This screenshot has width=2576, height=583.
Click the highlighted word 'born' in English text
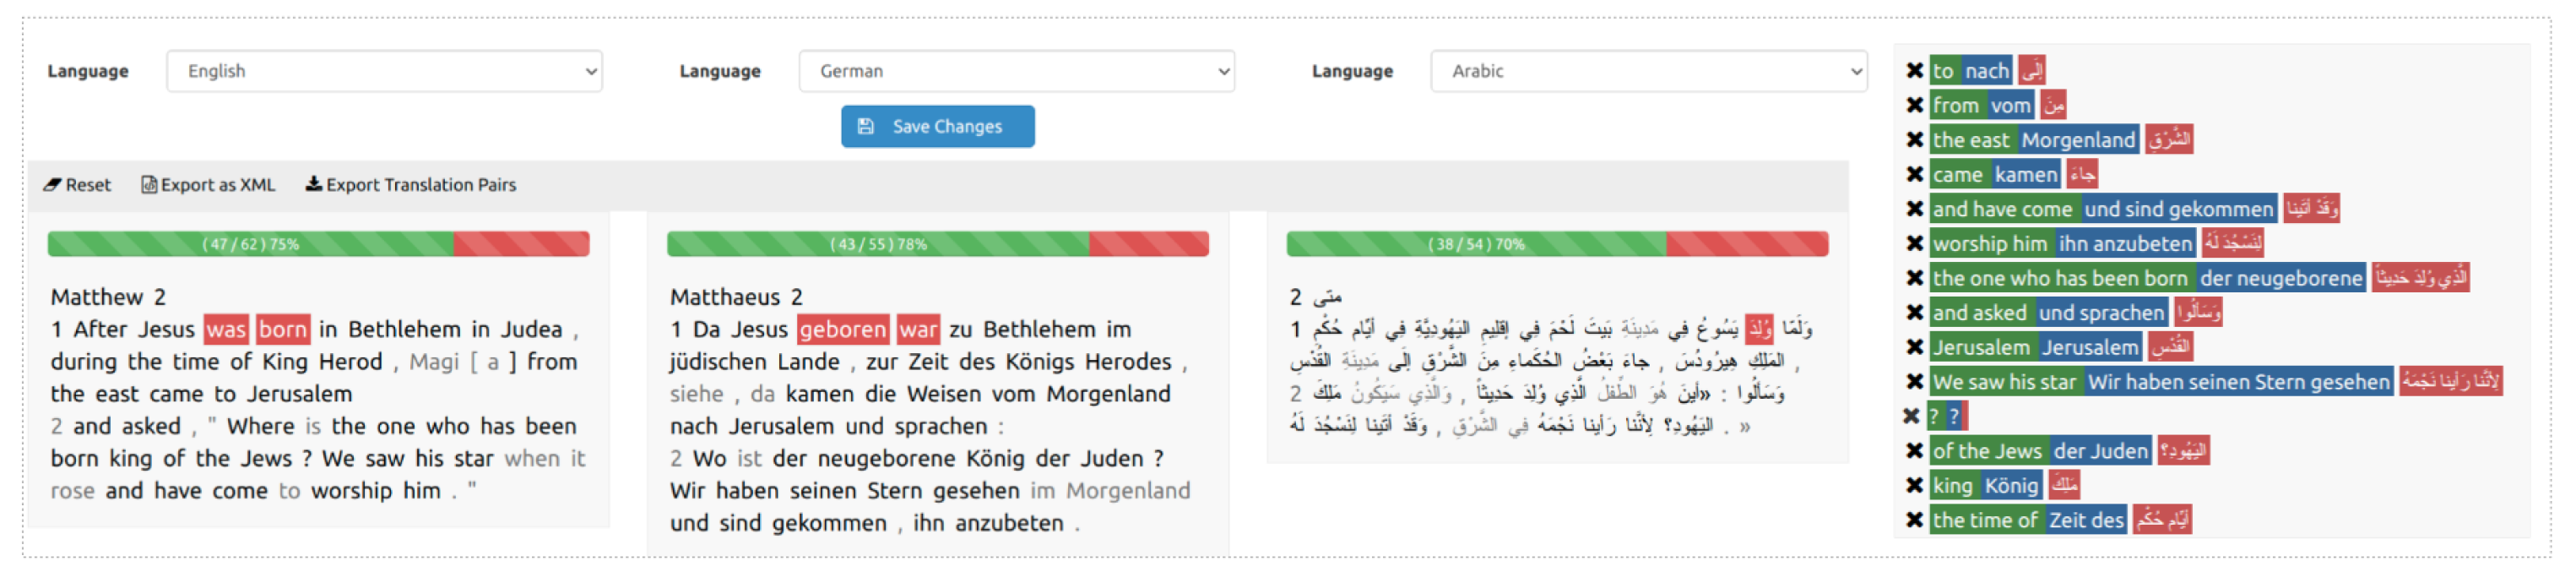coord(282,330)
